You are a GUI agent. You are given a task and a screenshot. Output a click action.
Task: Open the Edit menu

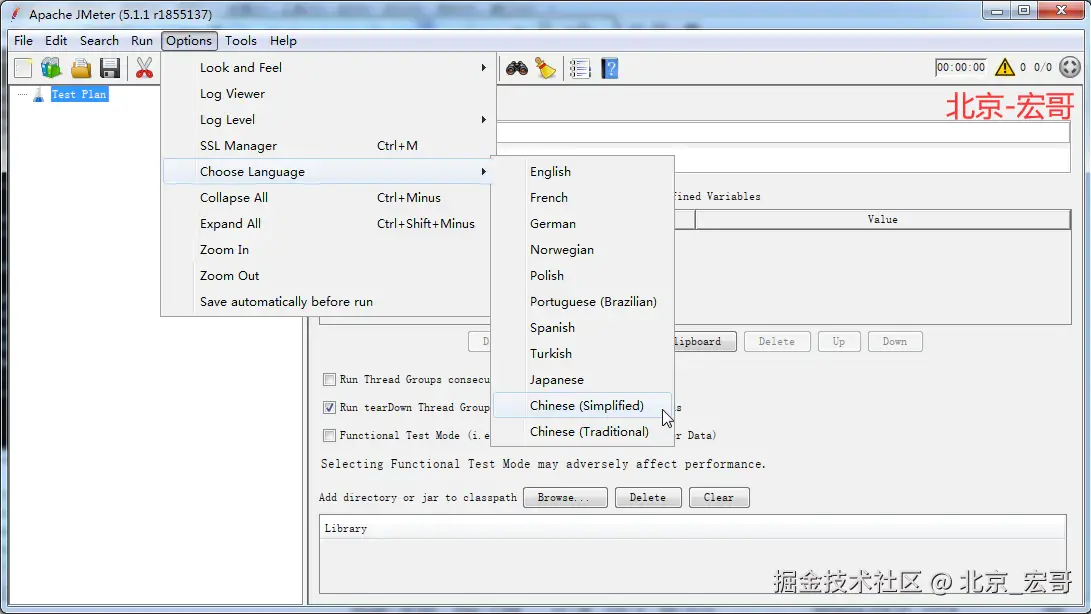[x=56, y=40]
